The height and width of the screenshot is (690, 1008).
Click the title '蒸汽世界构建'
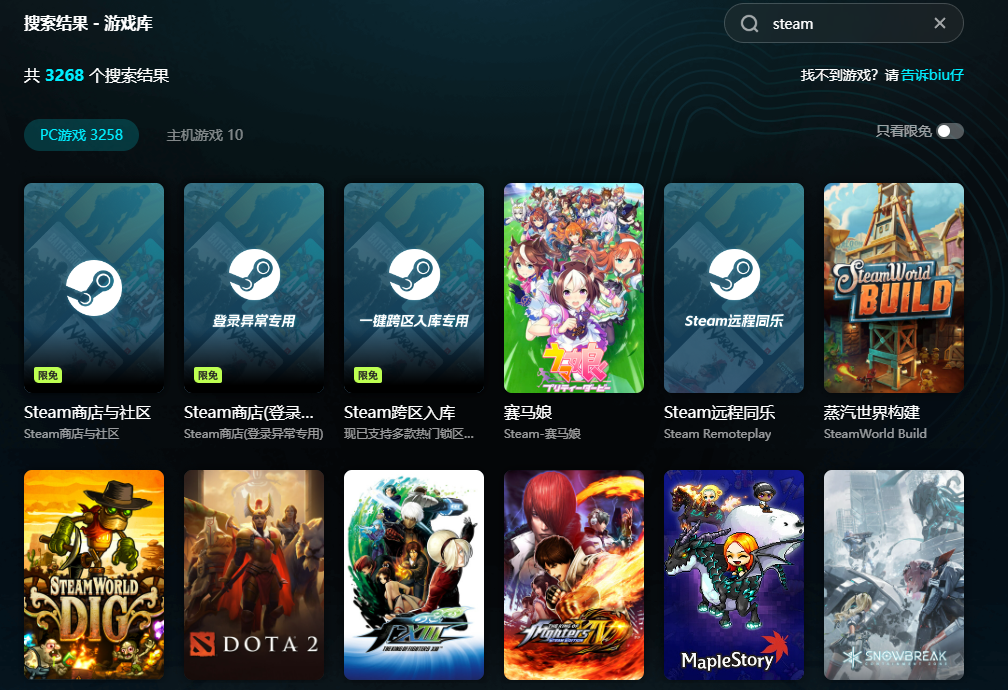[x=872, y=412]
